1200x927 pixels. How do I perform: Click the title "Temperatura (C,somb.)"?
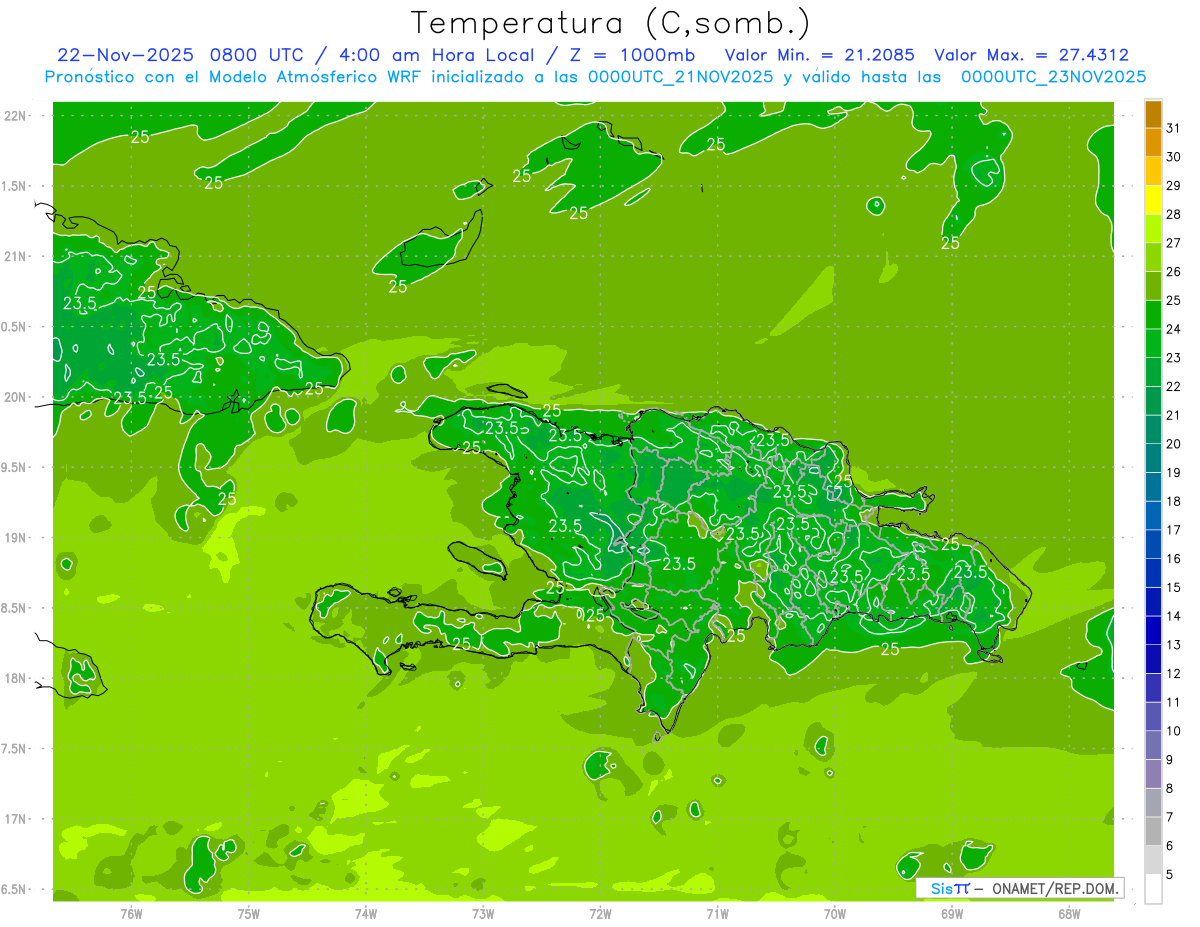611,24
